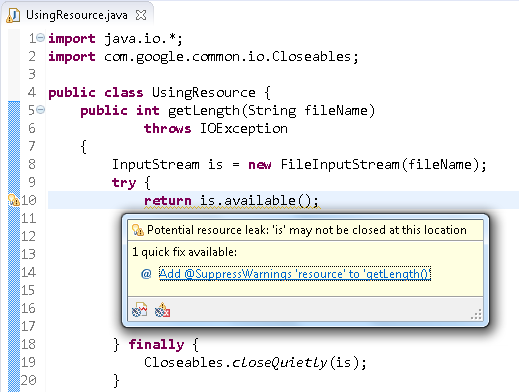
Task: Click the resize grip of the hover popup
Action: [477, 314]
